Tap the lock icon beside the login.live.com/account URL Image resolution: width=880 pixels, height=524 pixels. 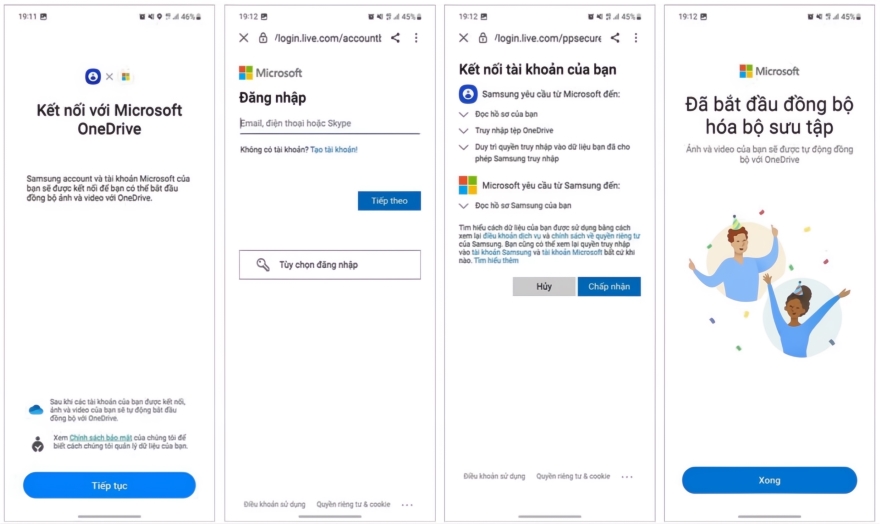pos(263,38)
